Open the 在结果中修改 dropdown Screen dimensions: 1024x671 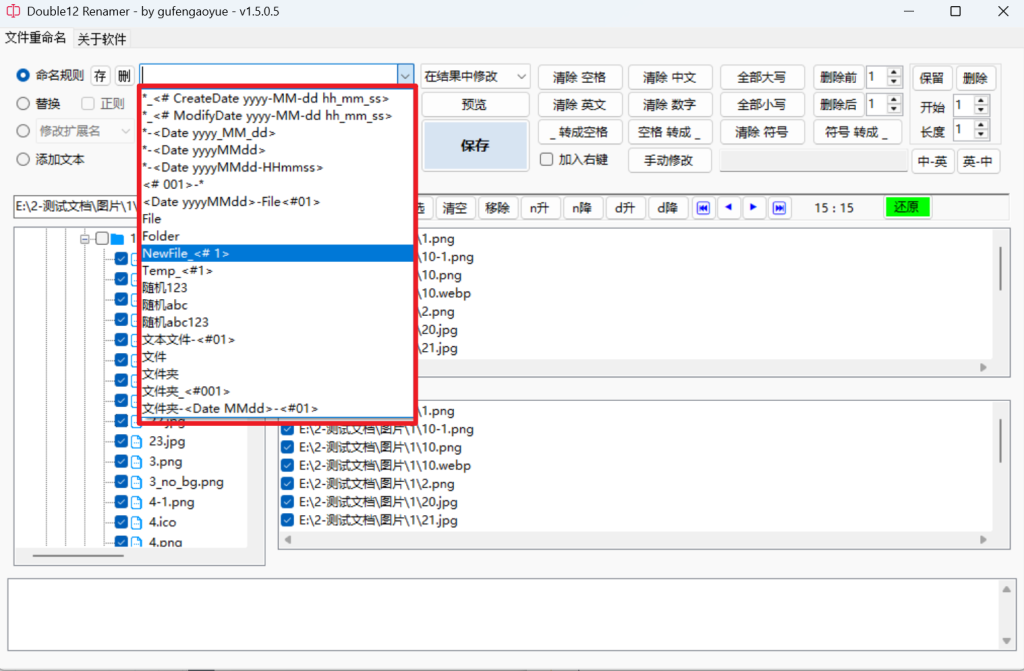point(475,76)
